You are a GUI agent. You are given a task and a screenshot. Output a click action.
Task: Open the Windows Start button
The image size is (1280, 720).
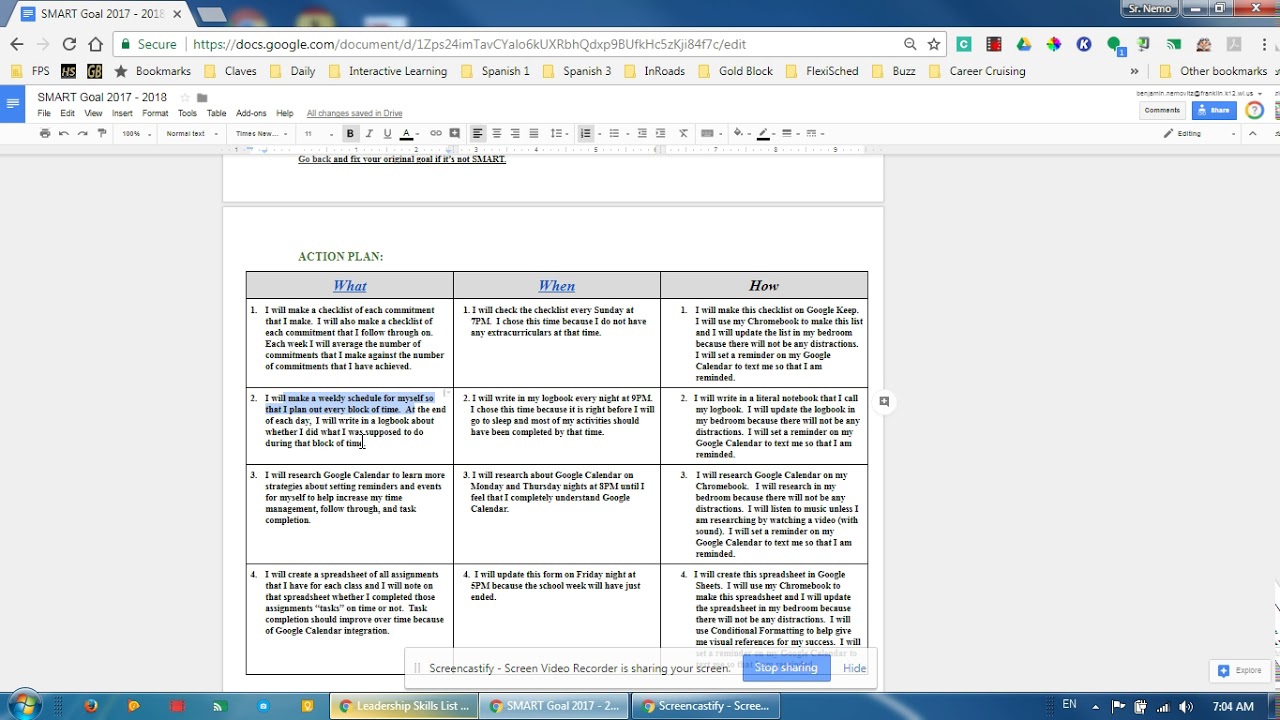click(x=25, y=705)
